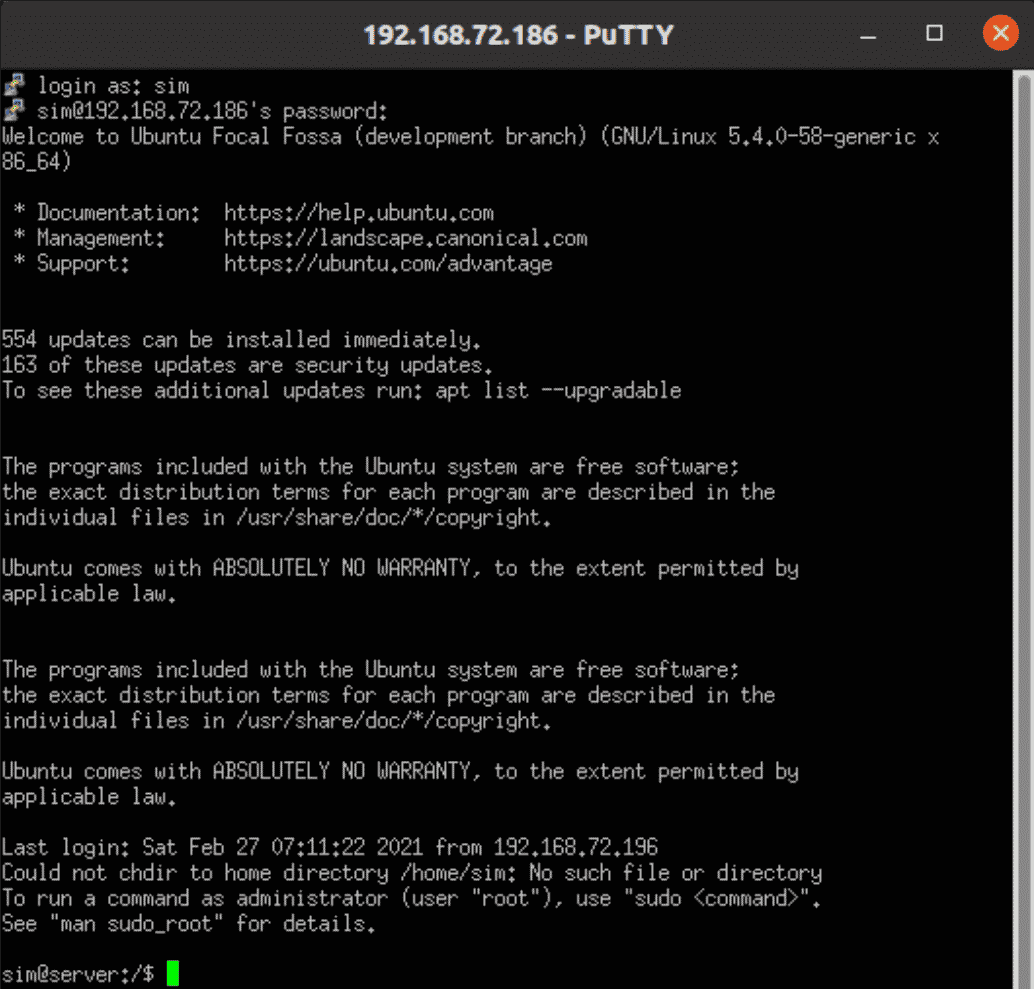Screen dimensions: 1034x989
Task: Click the URL https://help.ubuntu.com
Action: click(x=359, y=213)
